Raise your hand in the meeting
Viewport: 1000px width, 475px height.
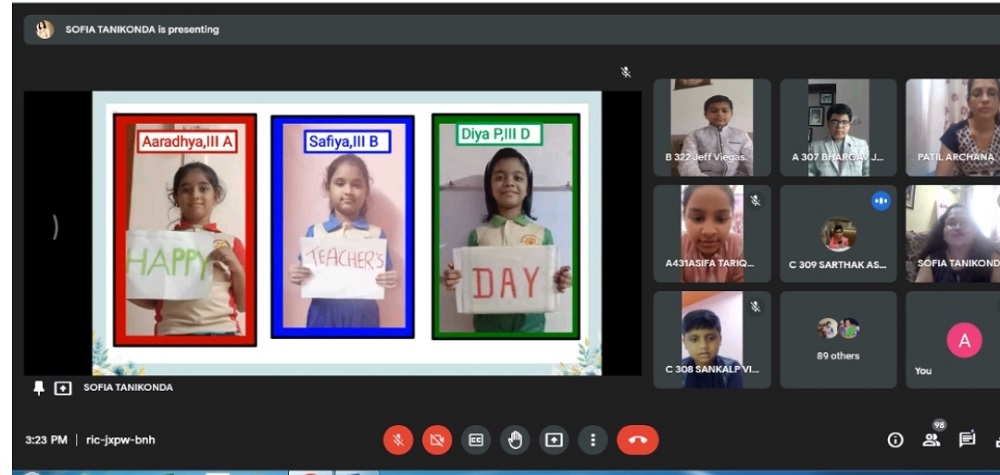point(515,440)
